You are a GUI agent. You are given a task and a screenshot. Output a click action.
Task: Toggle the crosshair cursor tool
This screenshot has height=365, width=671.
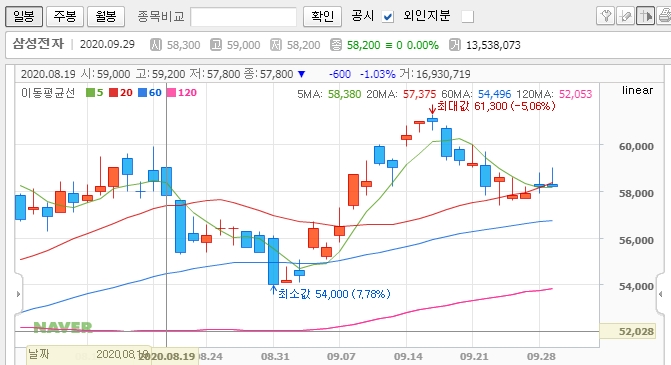[645, 16]
